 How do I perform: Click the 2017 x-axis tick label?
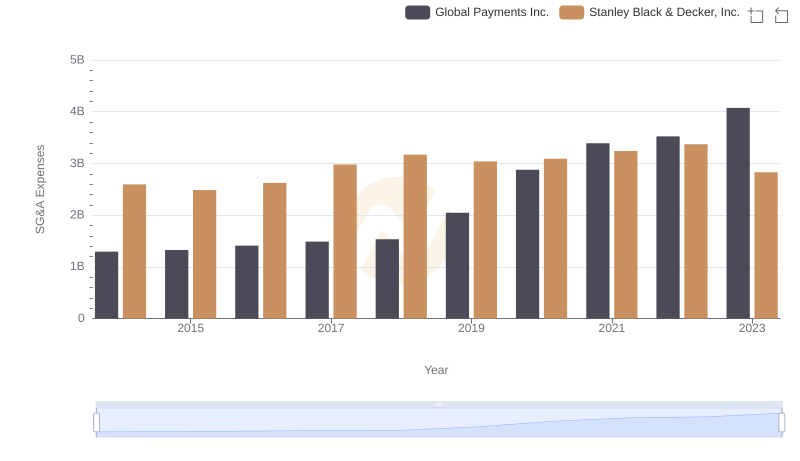(331, 328)
